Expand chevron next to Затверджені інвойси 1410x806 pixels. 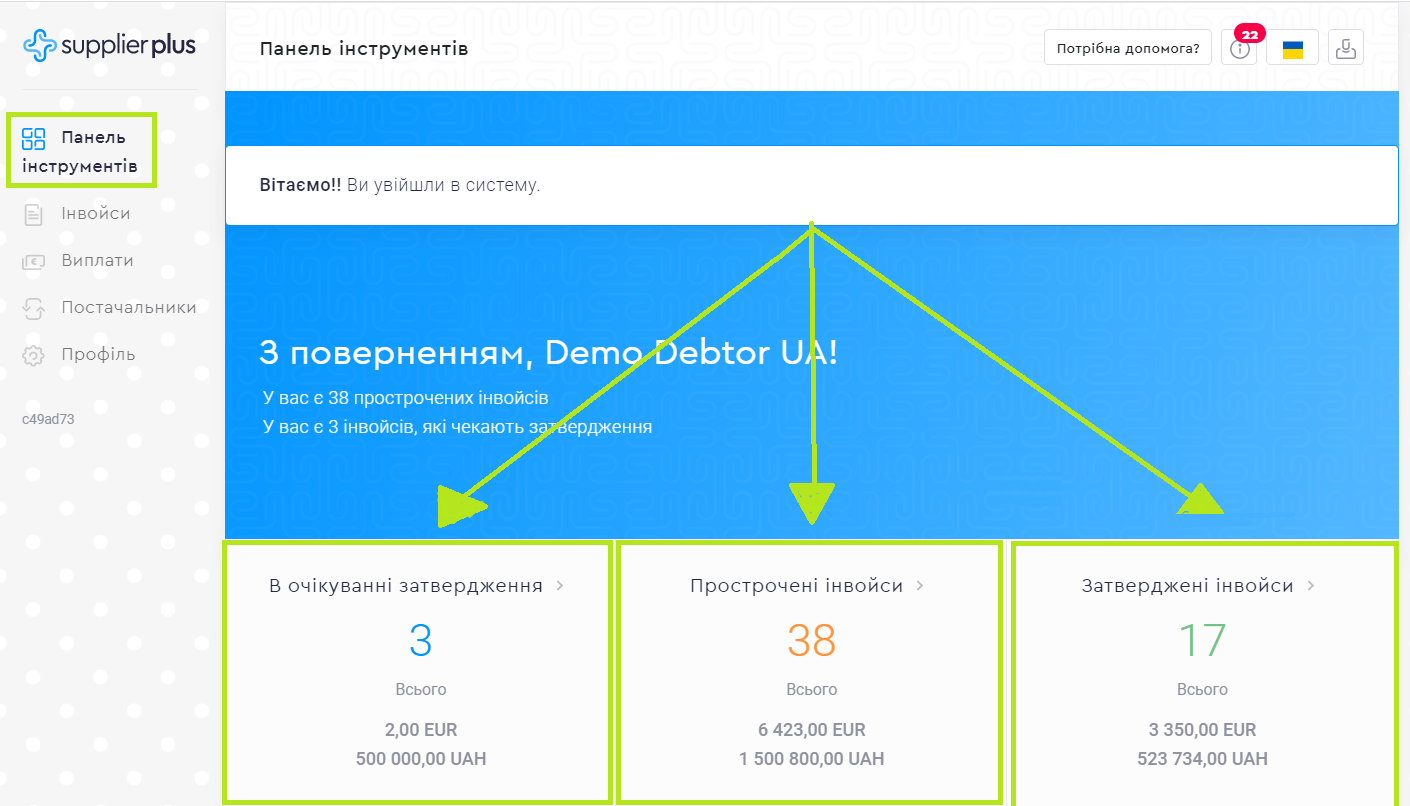[x=1311, y=586]
